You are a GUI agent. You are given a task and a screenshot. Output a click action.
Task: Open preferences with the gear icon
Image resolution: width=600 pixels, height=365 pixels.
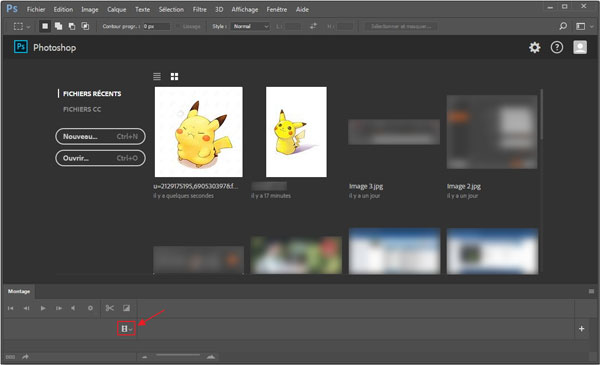pos(535,47)
